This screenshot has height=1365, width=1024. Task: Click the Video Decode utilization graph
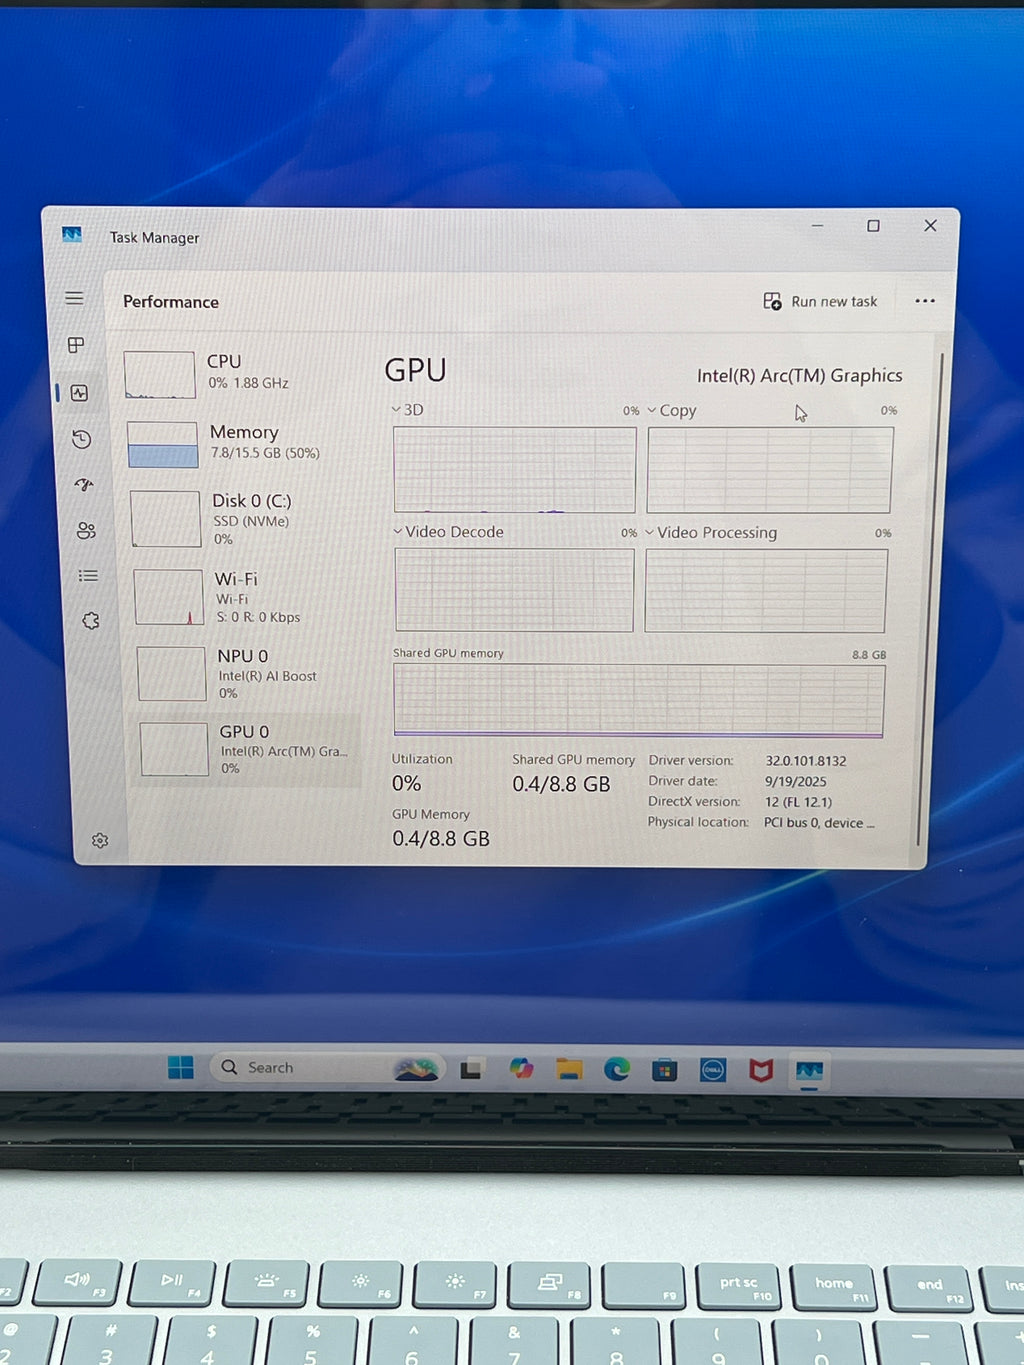(x=514, y=590)
